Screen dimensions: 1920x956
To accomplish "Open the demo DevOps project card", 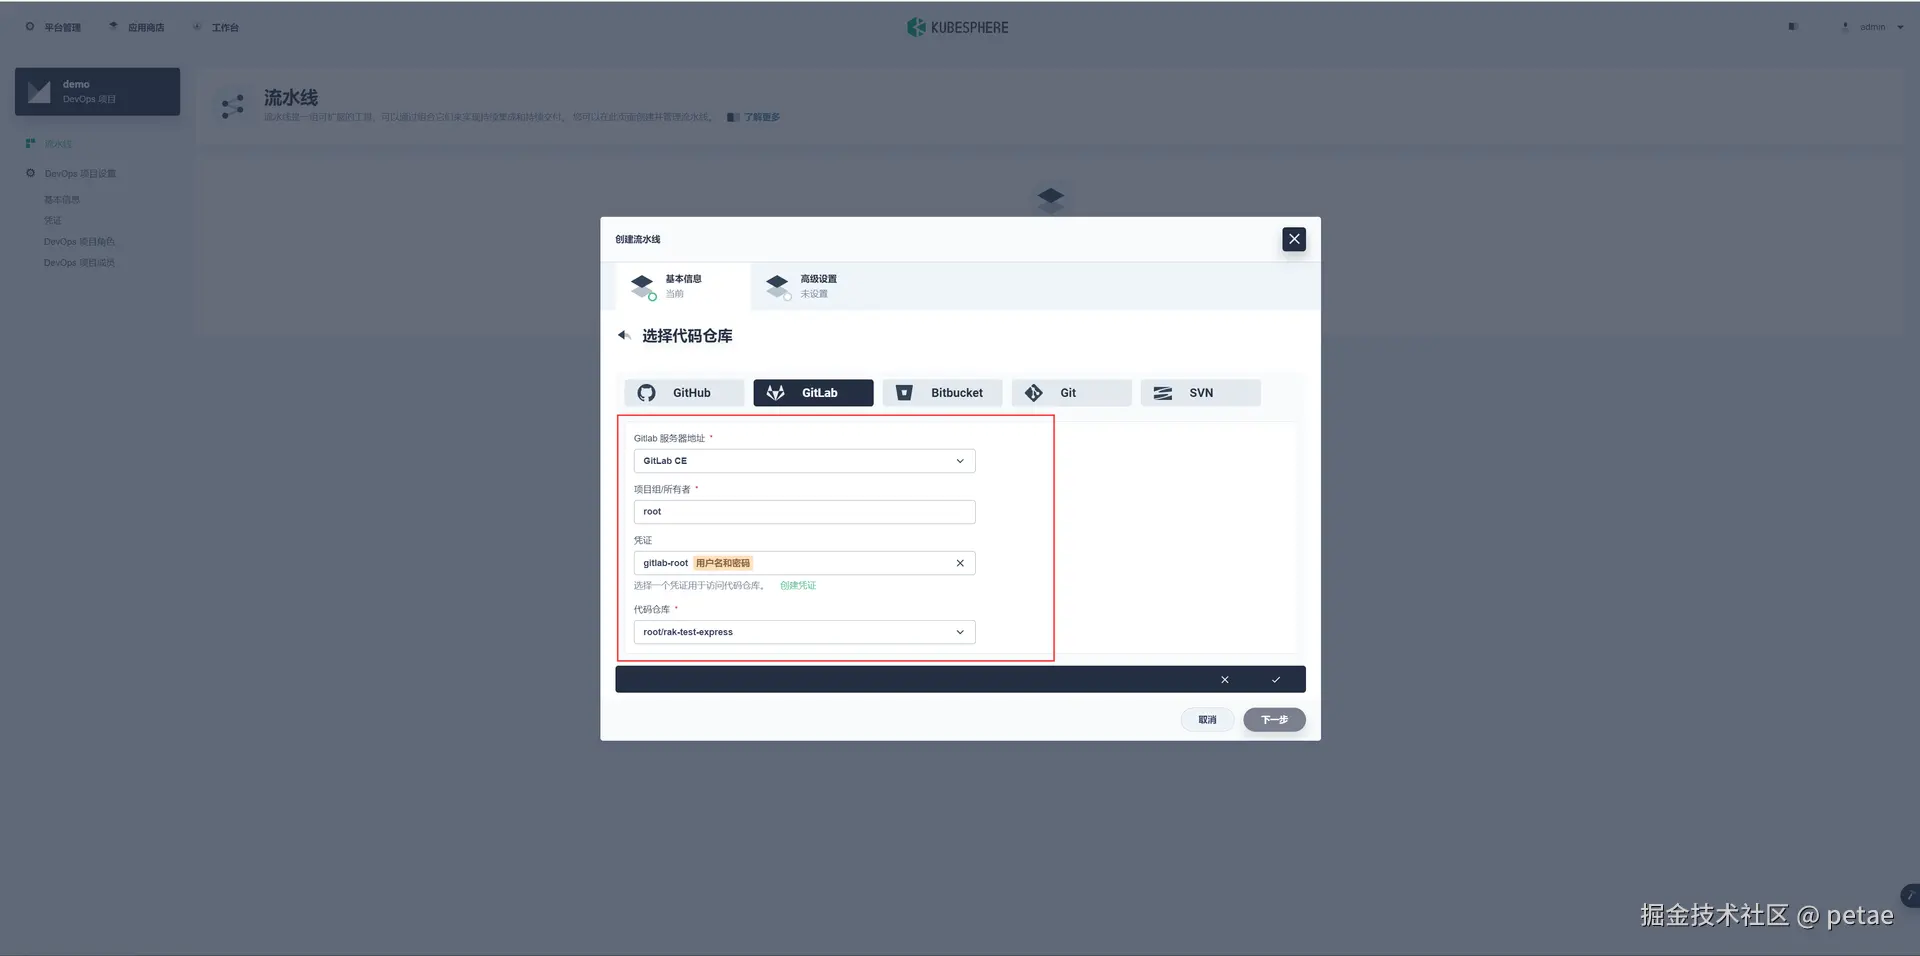I will point(97,92).
